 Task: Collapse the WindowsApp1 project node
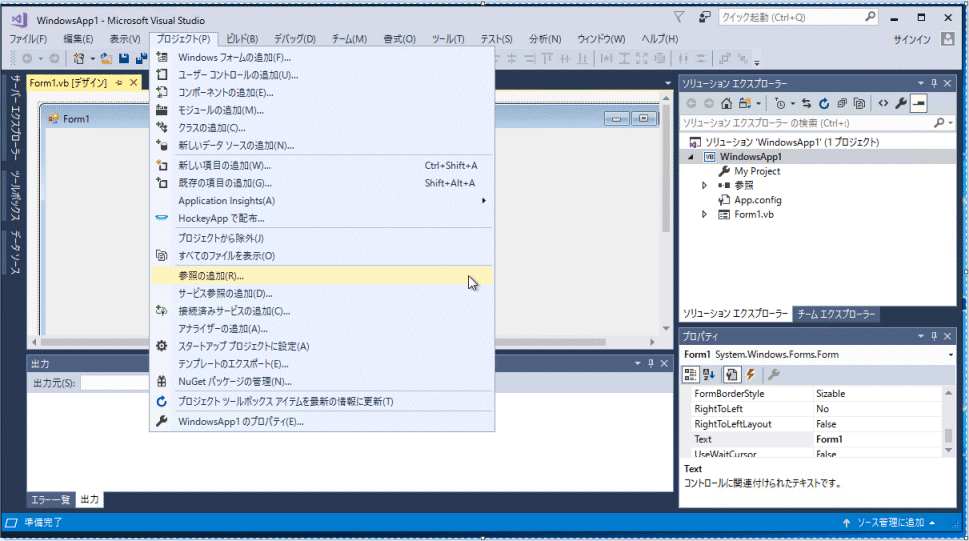tap(691, 157)
